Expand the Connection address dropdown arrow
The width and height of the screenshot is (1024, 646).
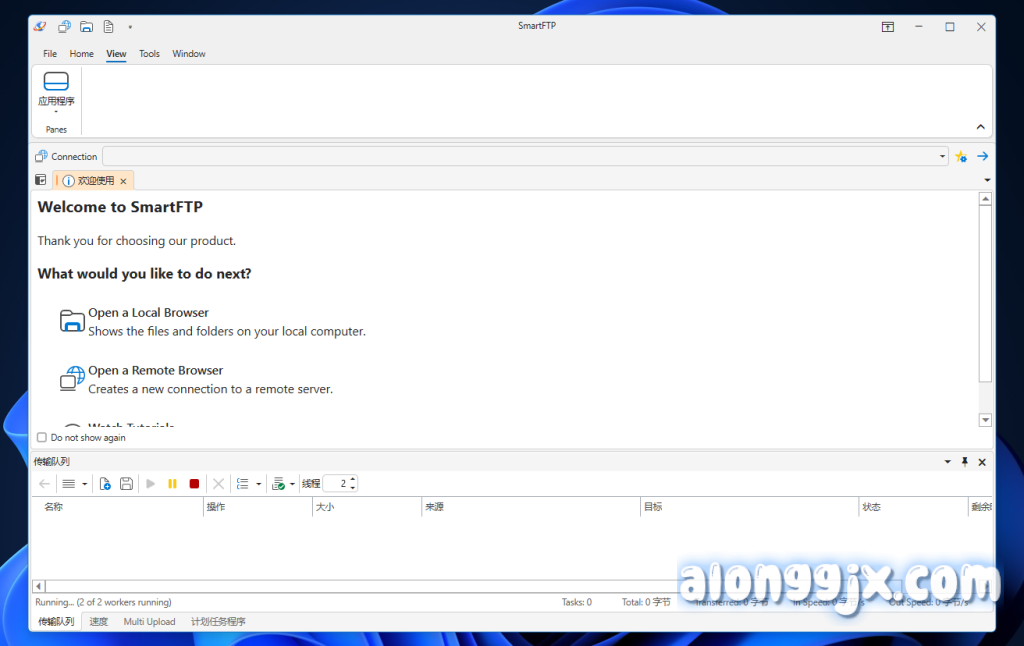(942, 157)
